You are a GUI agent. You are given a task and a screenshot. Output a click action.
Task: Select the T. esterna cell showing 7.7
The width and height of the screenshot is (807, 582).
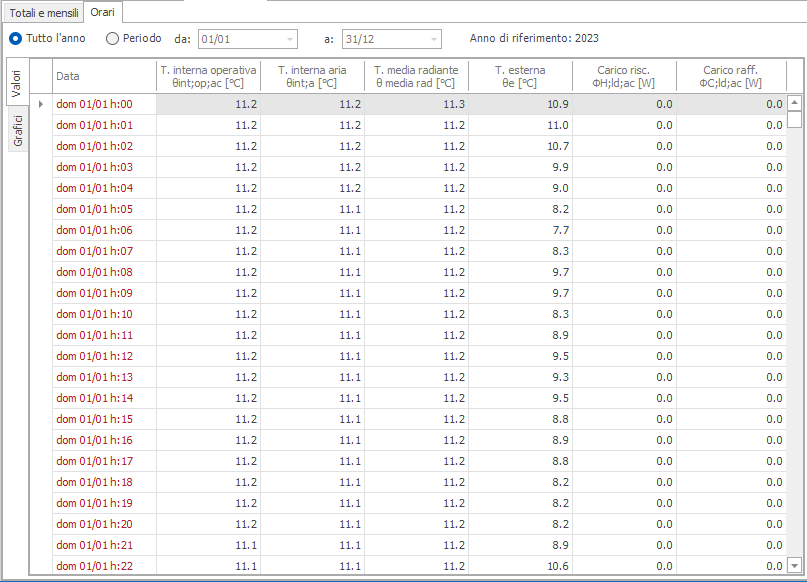[520, 230]
